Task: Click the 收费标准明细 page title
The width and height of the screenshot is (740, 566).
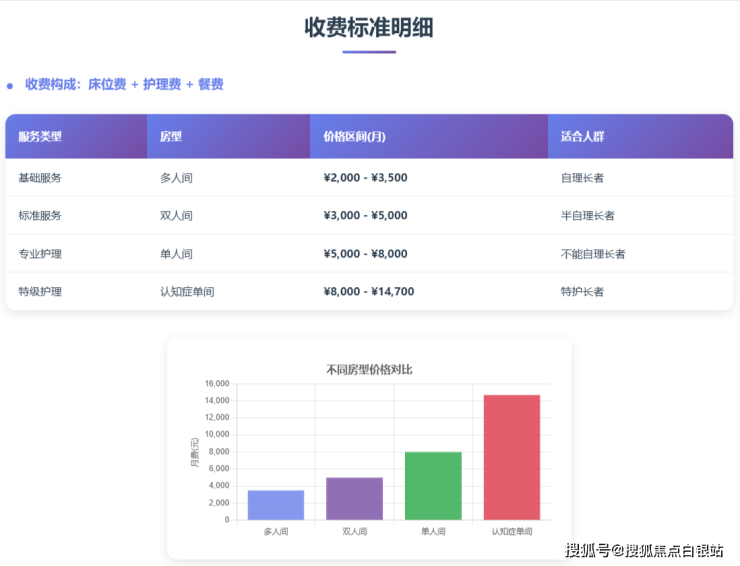Action: click(369, 27)
